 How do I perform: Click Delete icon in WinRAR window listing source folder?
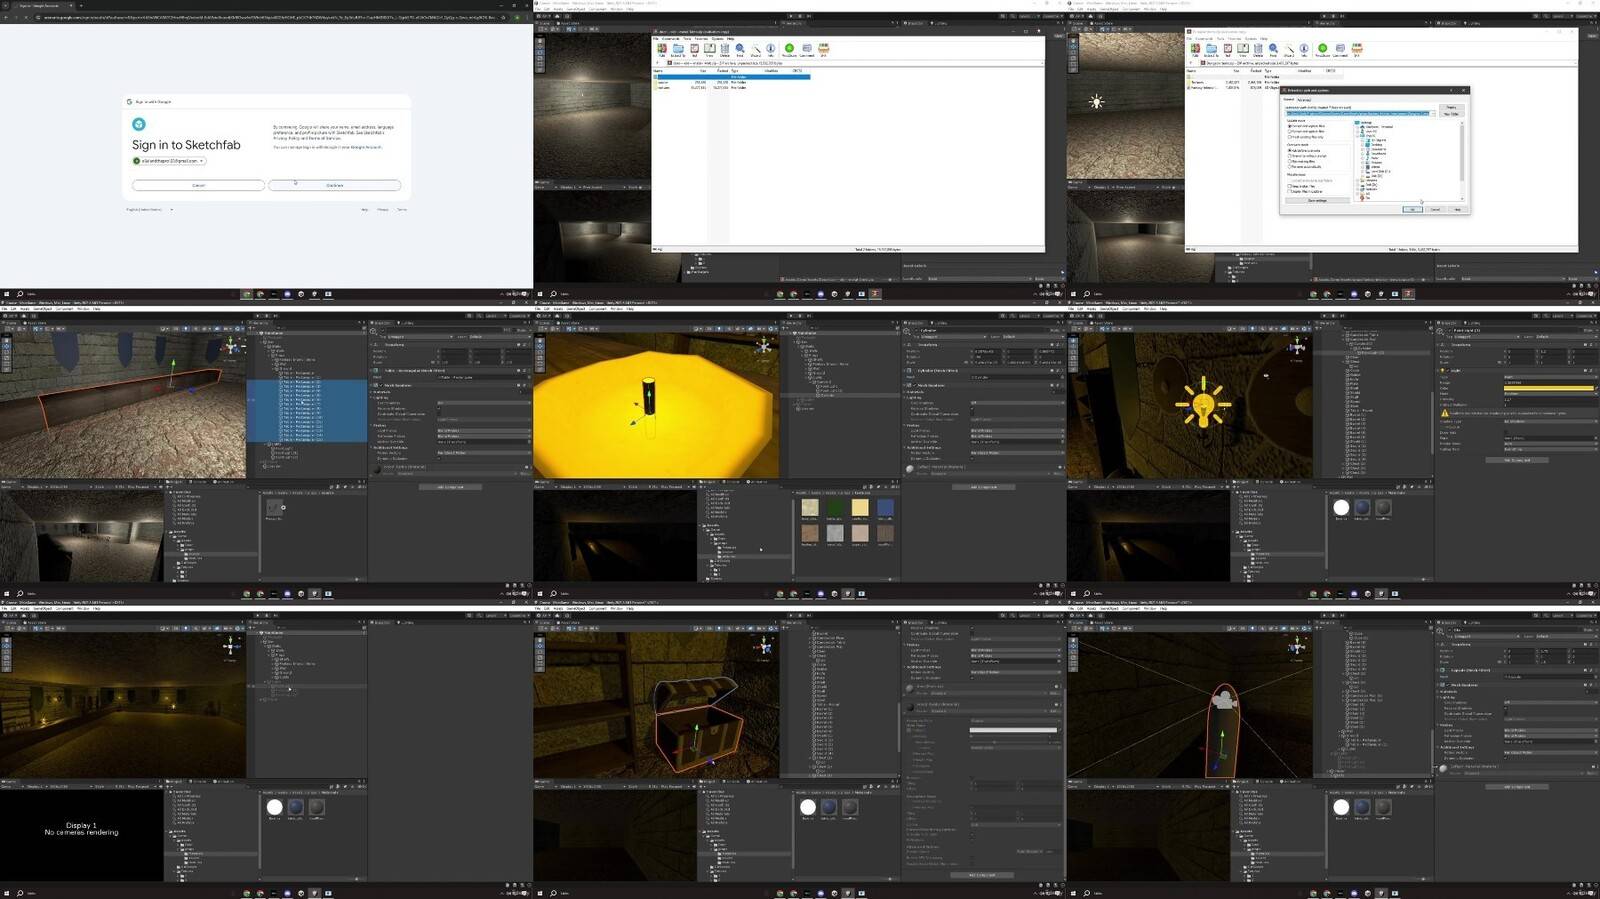[x=725, y=49]
